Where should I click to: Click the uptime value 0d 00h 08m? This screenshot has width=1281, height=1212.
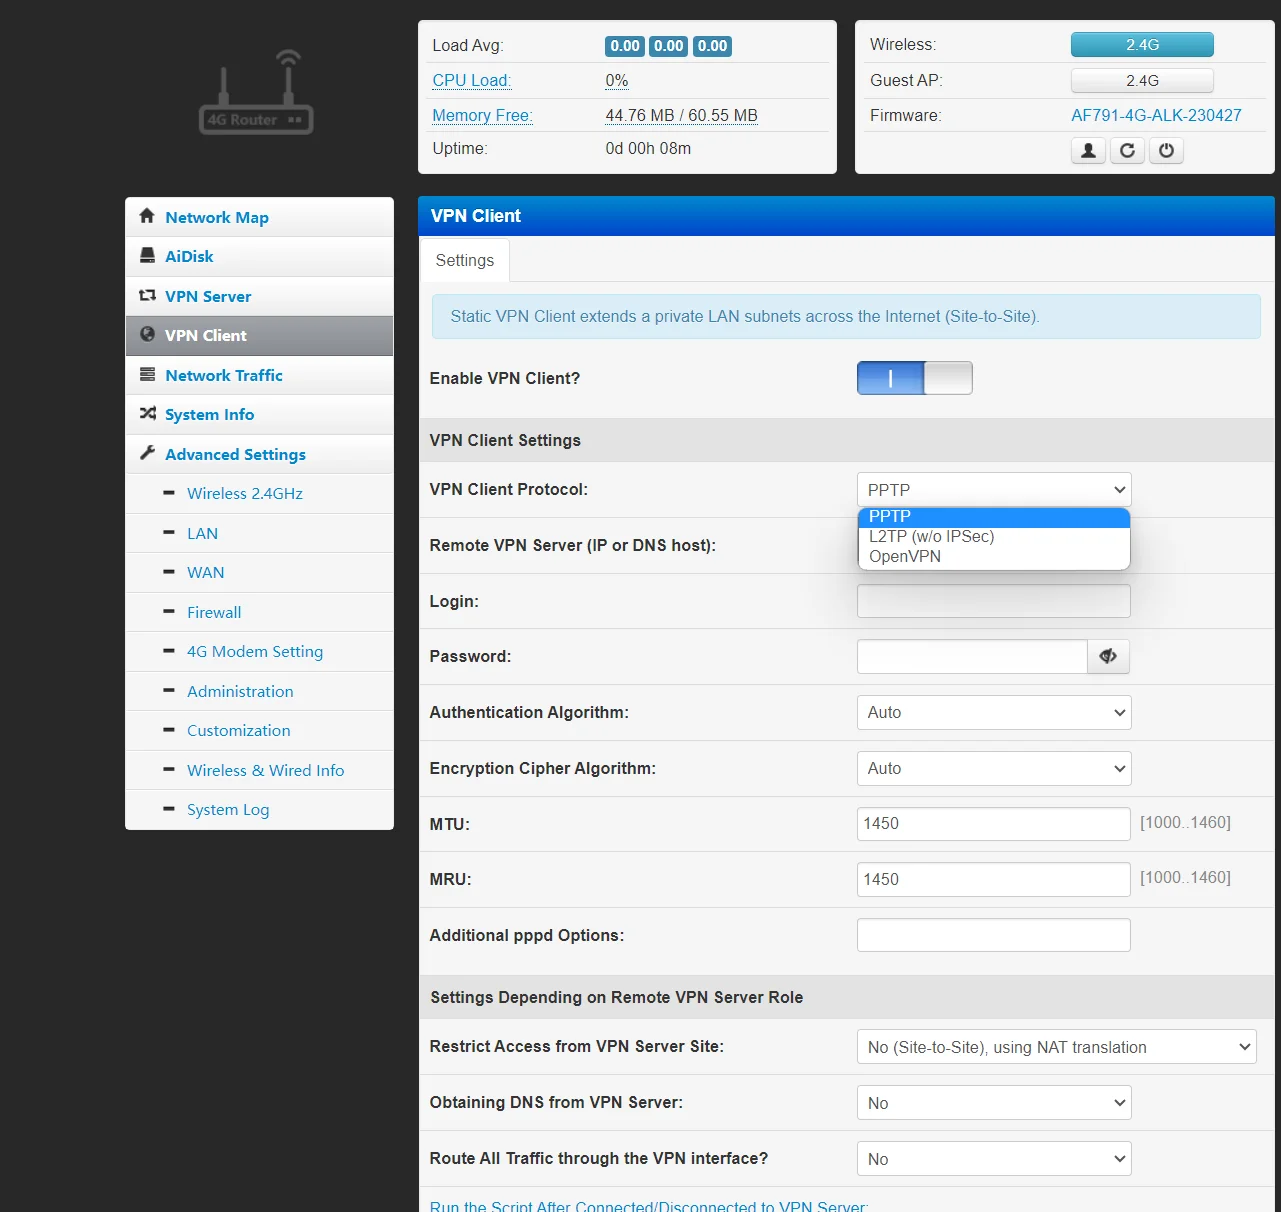648,148
